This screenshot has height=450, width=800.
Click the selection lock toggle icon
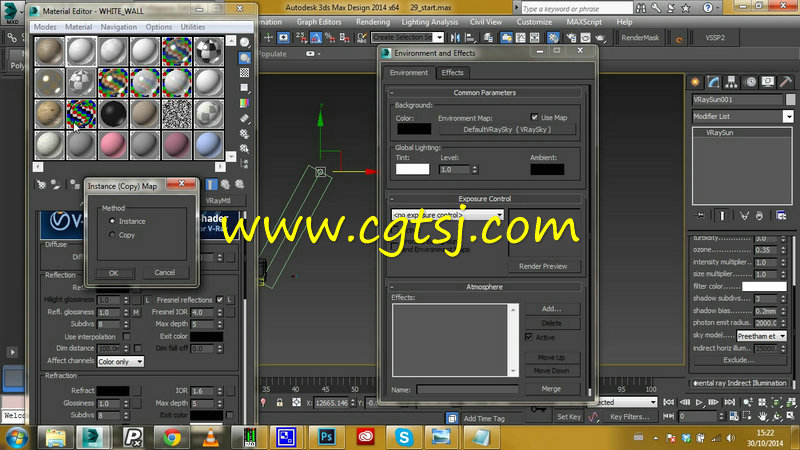coord(280,403)
